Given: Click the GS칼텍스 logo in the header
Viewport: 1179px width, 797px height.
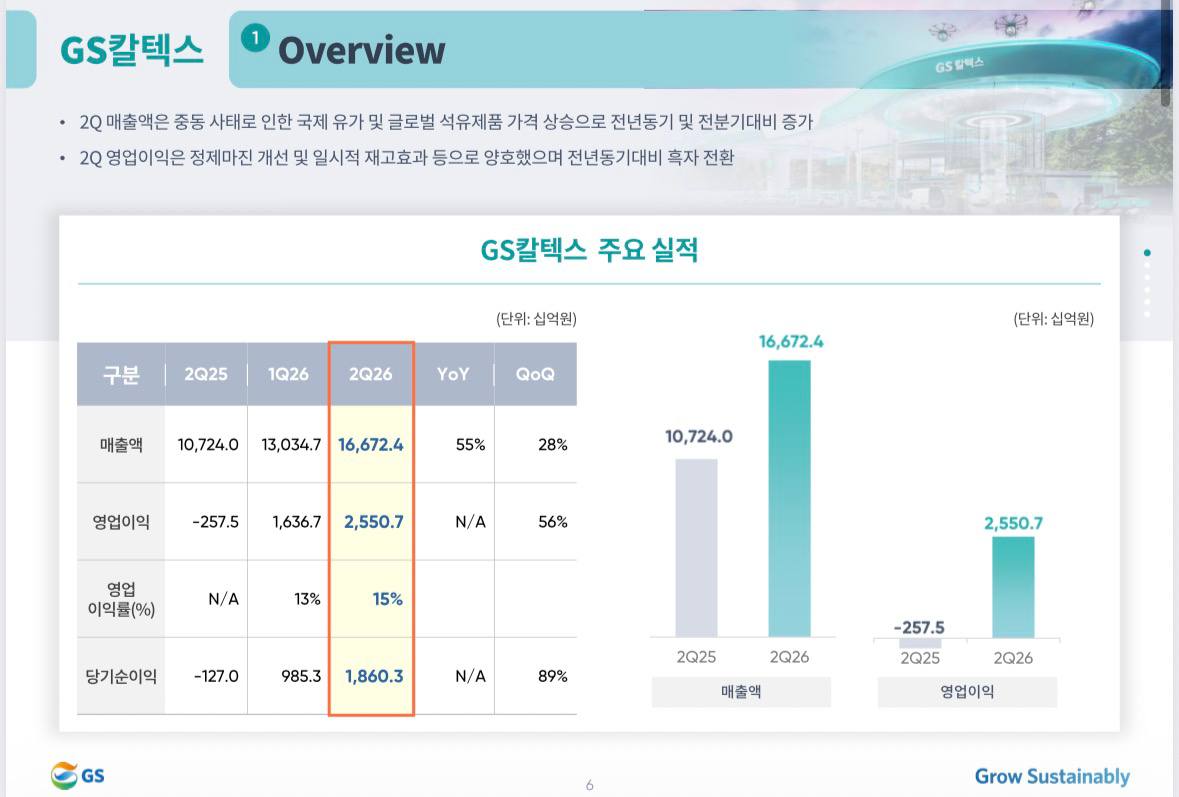Looking at the screenshot, I should point(132,50).
